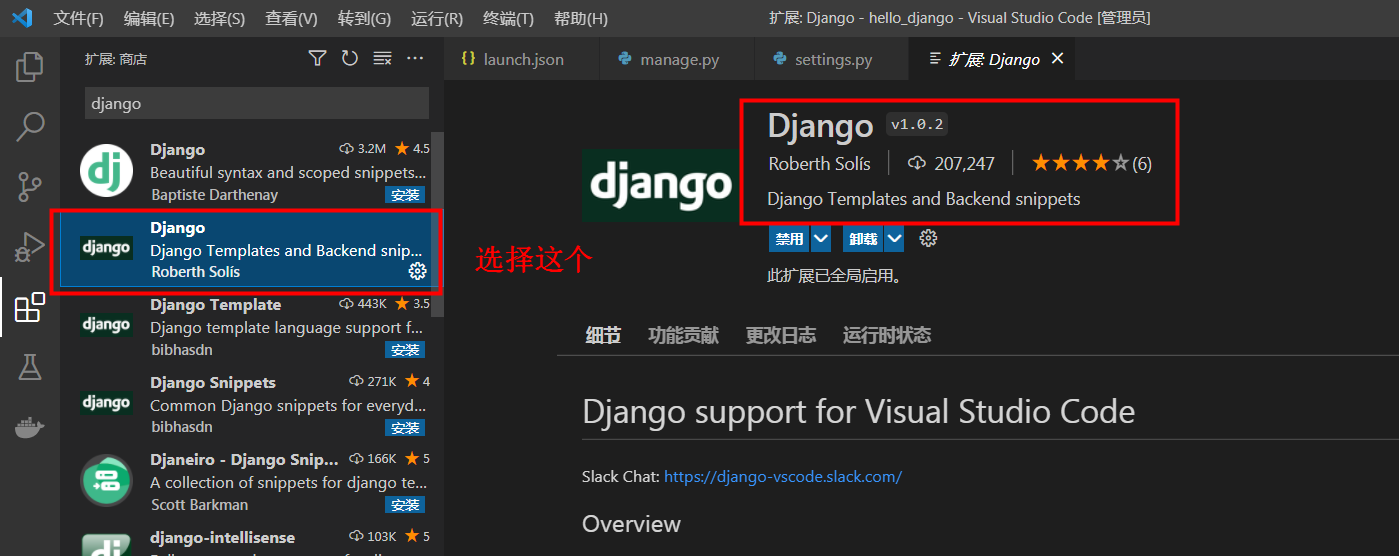This screenshot has height=556, width=1399.
Task: Open Run and Debug view
Action: 30,246
